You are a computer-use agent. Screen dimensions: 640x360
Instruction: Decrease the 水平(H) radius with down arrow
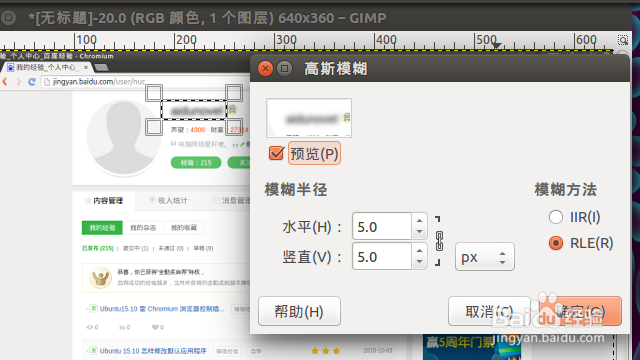click(x=419, y=232)
